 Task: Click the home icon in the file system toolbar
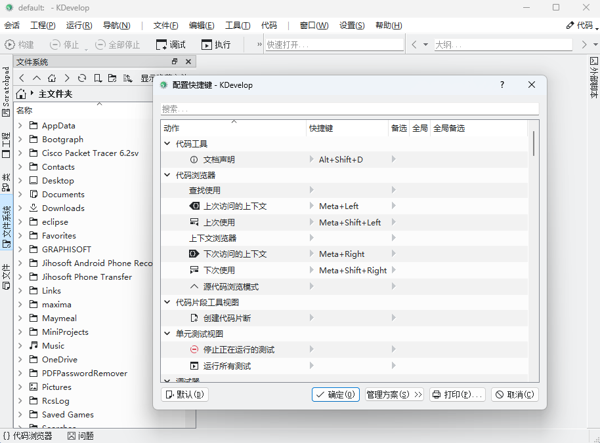click(52, 78)
